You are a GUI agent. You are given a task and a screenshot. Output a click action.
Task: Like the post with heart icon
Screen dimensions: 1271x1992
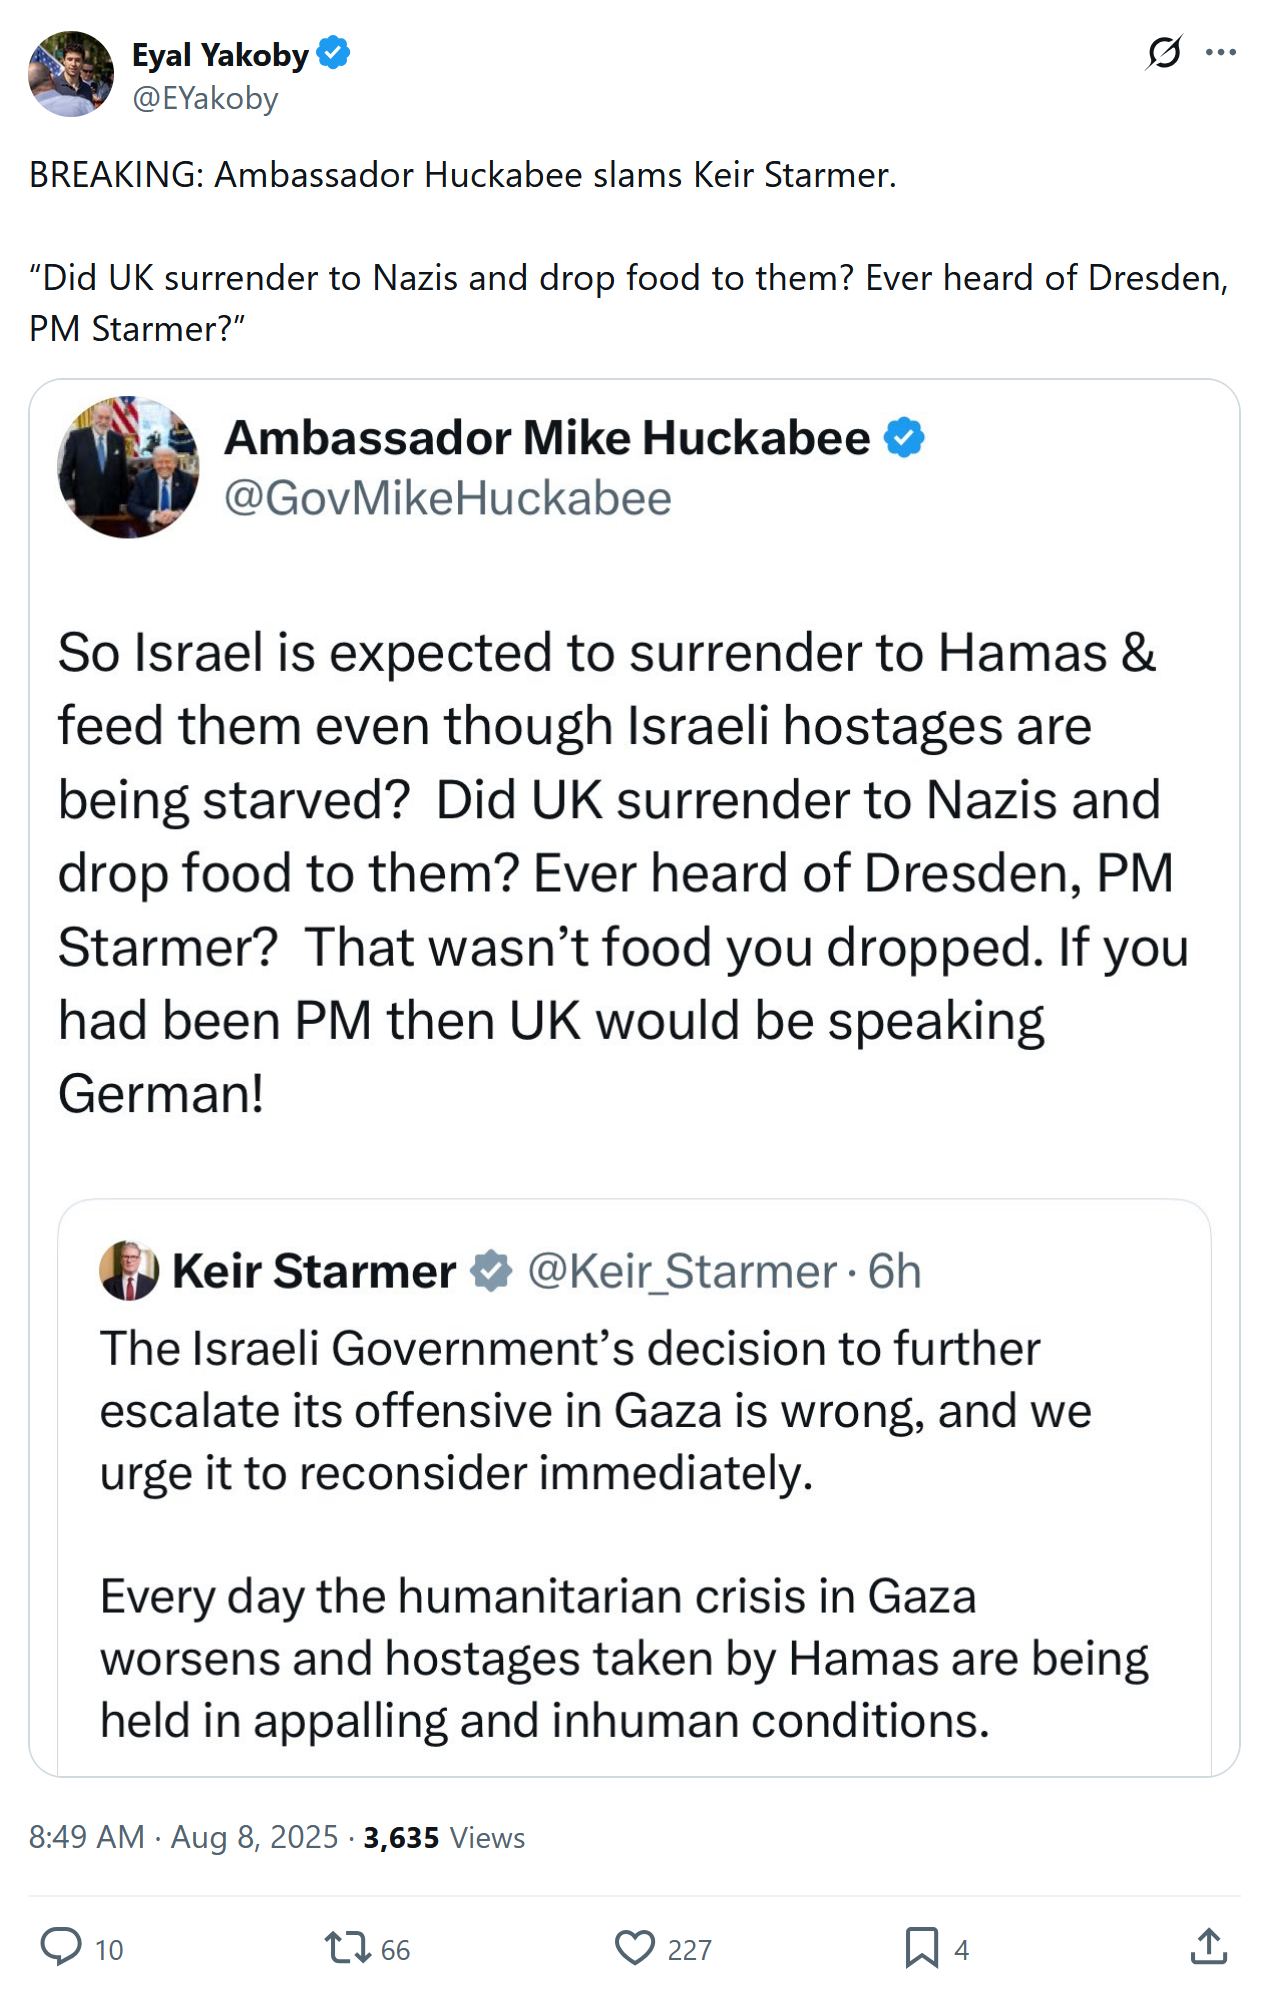coord(634,1947)
